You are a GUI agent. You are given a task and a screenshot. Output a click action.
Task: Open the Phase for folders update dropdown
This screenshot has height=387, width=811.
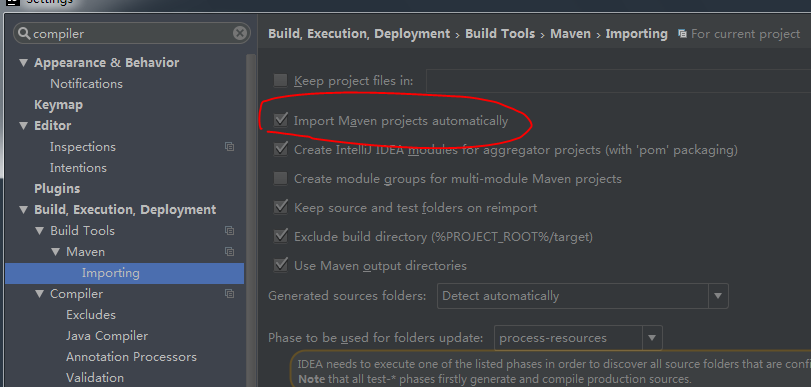(578, 338)
